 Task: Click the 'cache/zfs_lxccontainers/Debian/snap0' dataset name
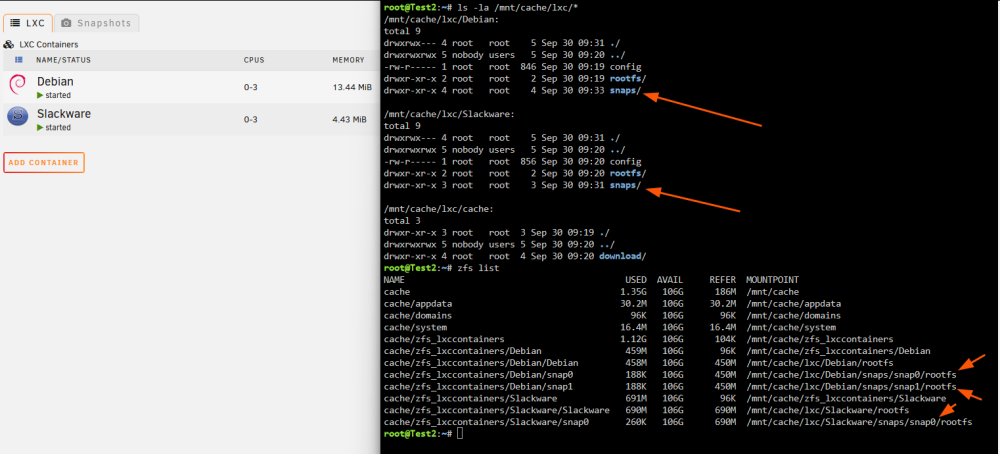[478, 375]
